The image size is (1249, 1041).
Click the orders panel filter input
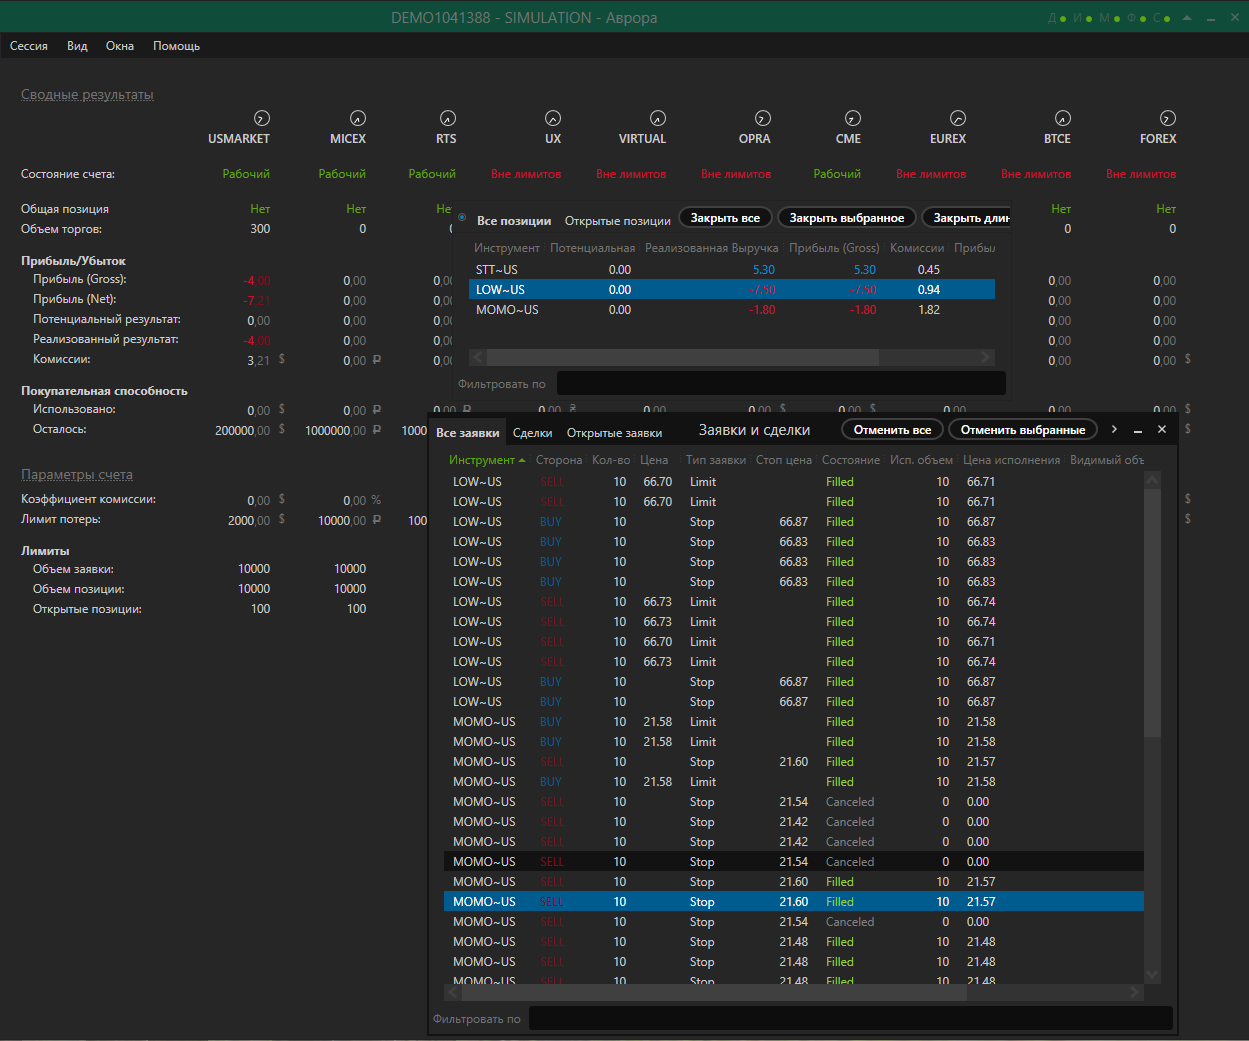850,1018
